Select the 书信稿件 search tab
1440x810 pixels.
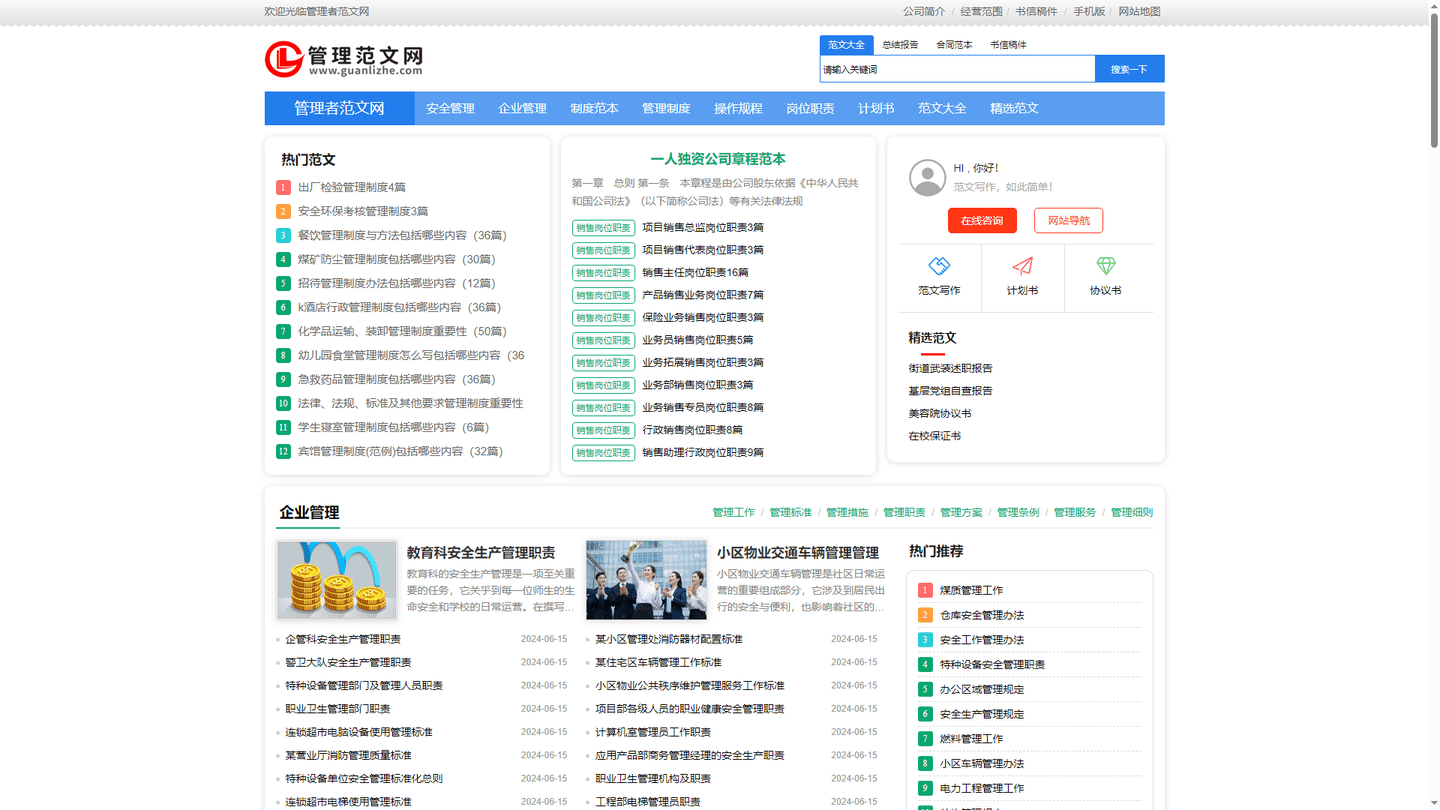pos(1008,45)
